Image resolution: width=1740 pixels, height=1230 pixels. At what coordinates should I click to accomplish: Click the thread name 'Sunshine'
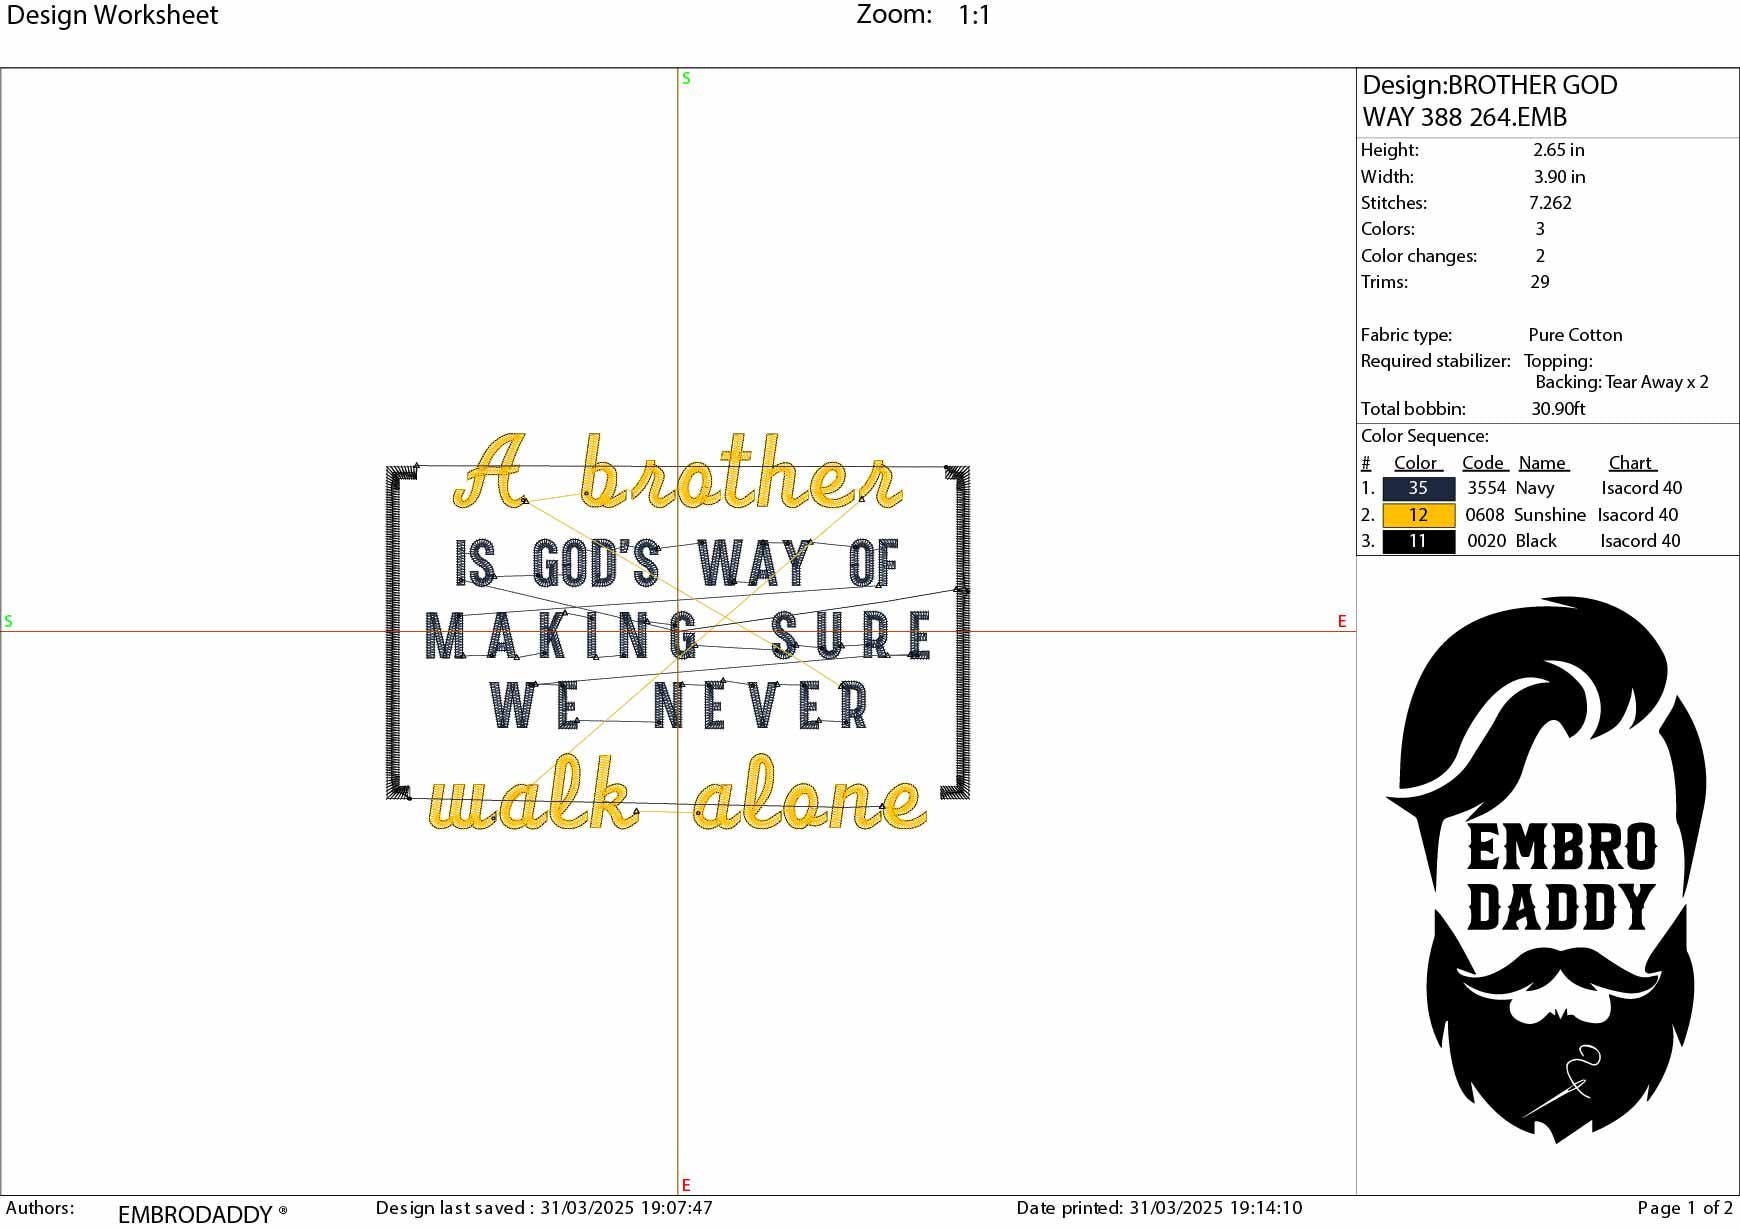pyautogui.click(x=1549, y=515)
